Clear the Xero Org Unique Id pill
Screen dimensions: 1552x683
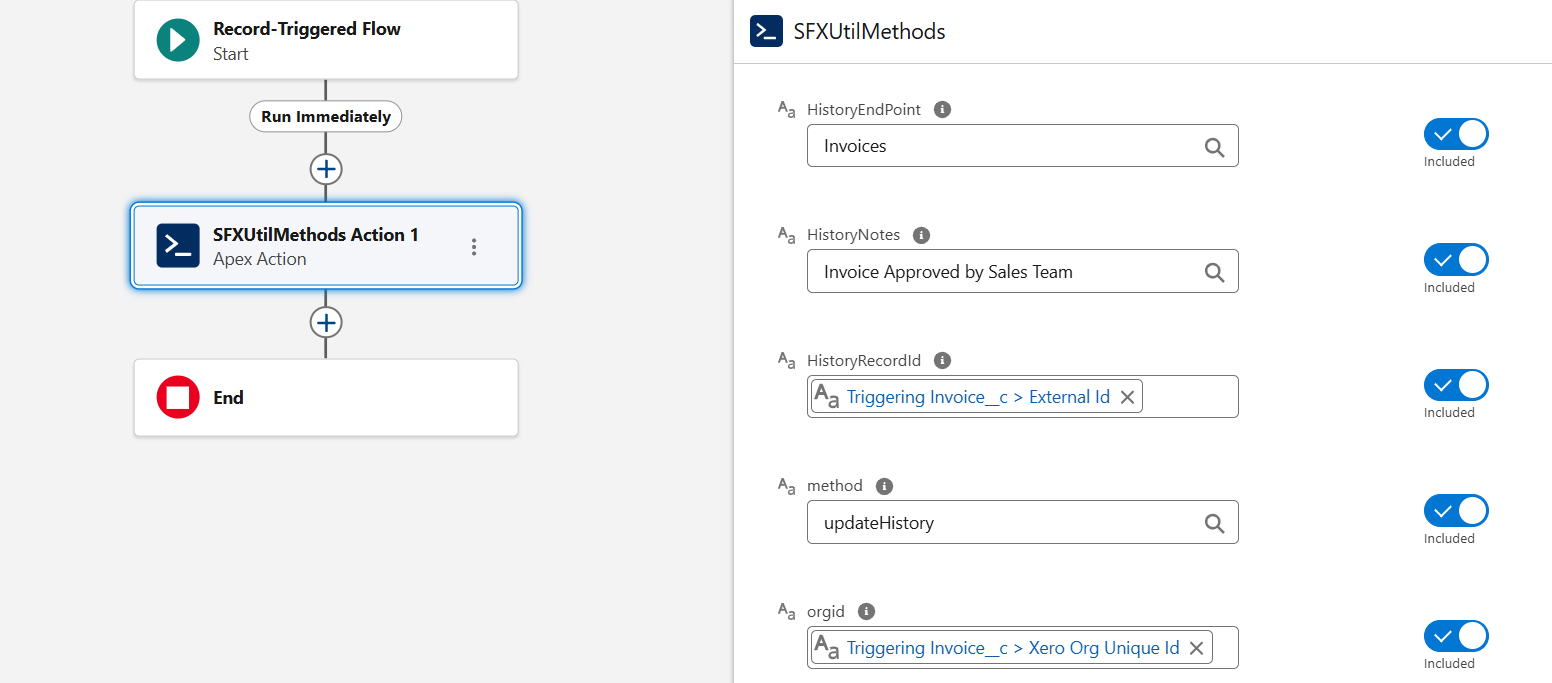(1196, 648)
